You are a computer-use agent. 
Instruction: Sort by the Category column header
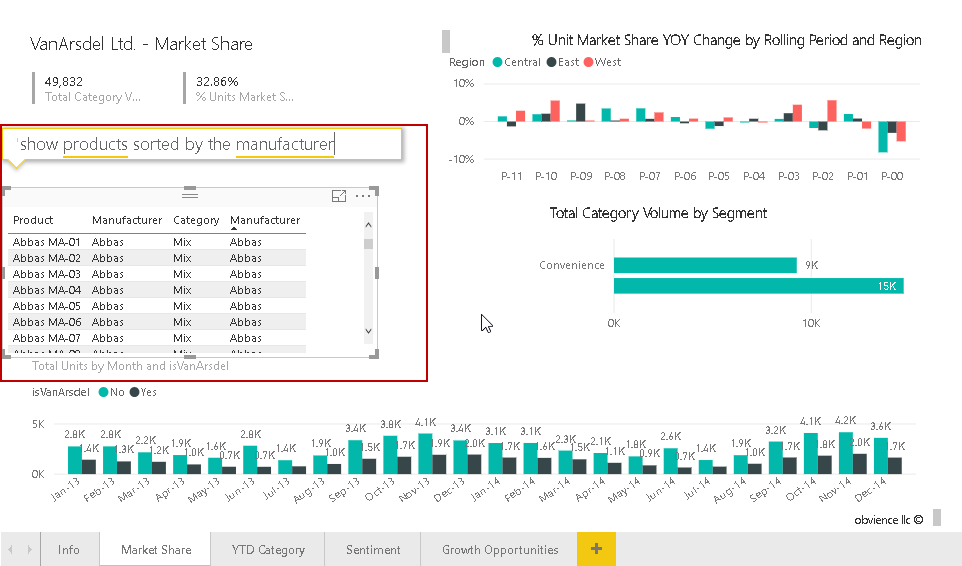click(196, 220)
